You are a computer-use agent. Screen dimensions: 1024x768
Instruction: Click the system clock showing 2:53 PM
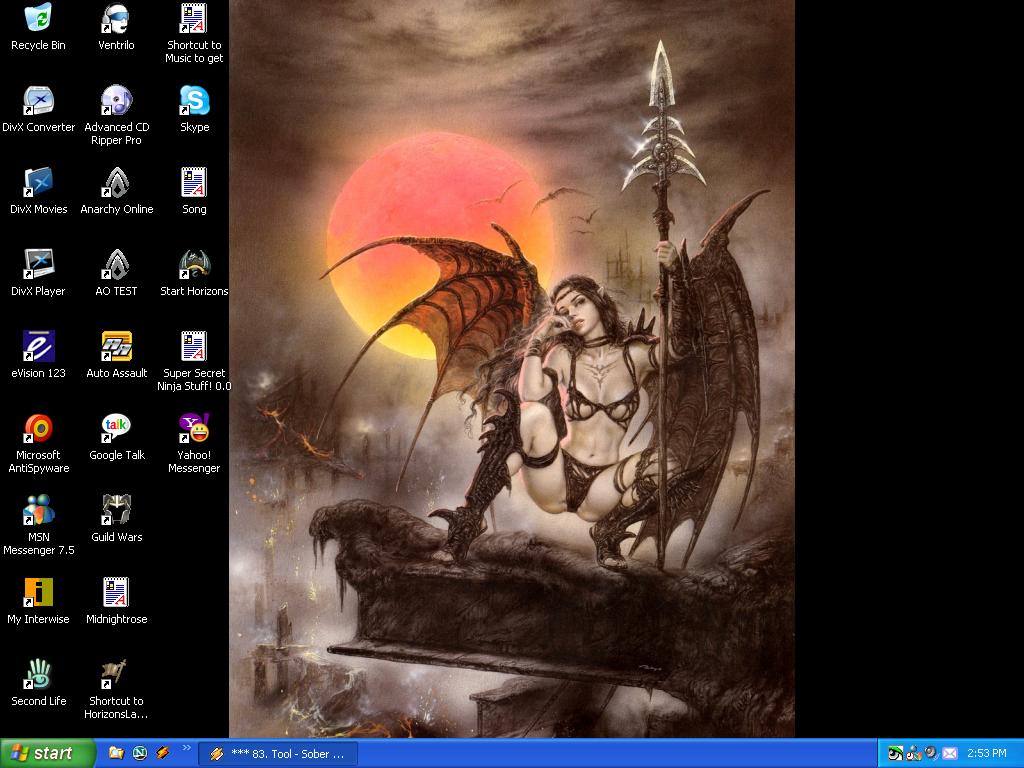[987, 753]
